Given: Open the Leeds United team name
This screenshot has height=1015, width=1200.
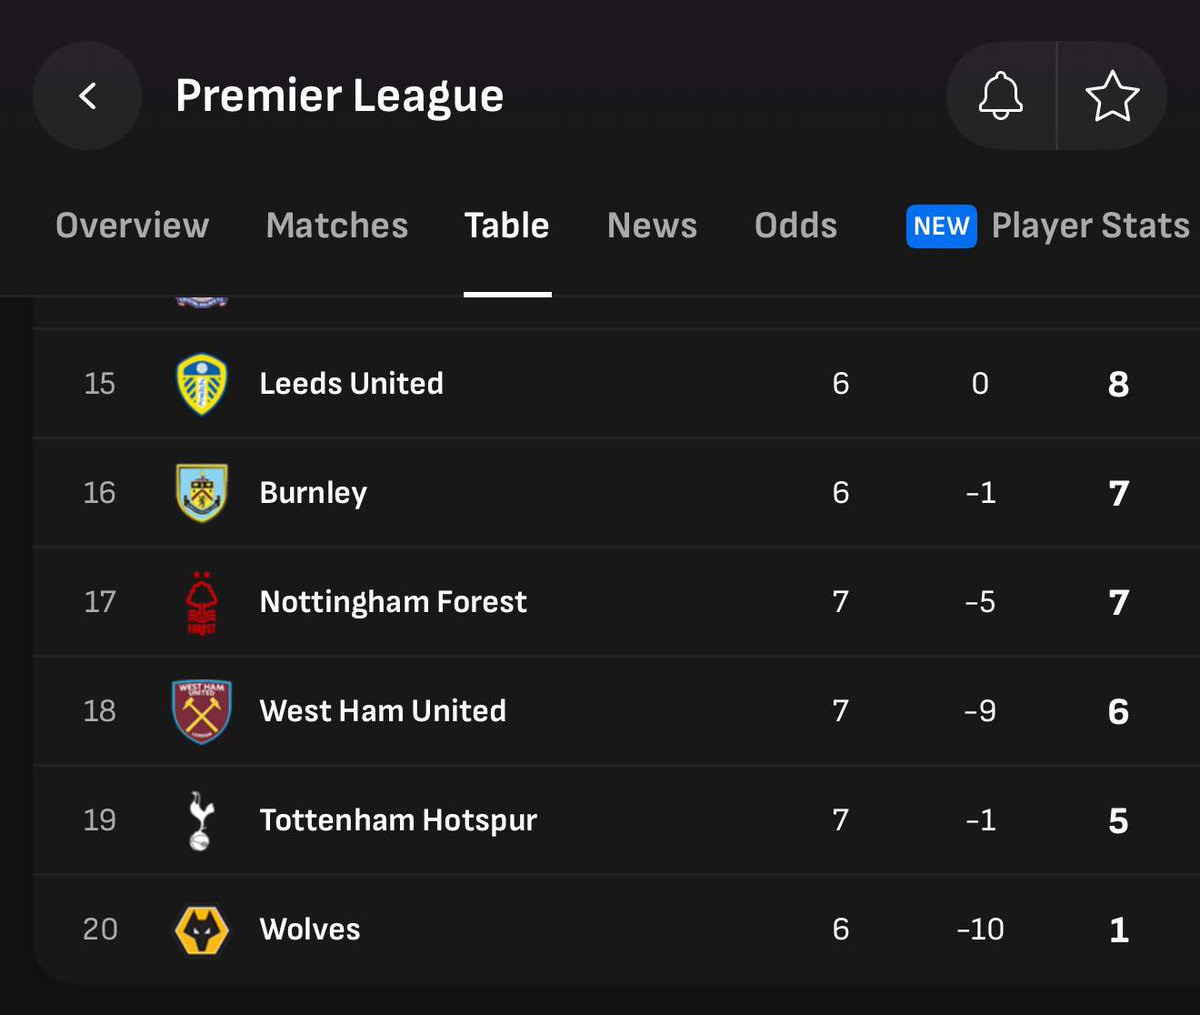Looking at the screenshot, I should pos(351,384).
